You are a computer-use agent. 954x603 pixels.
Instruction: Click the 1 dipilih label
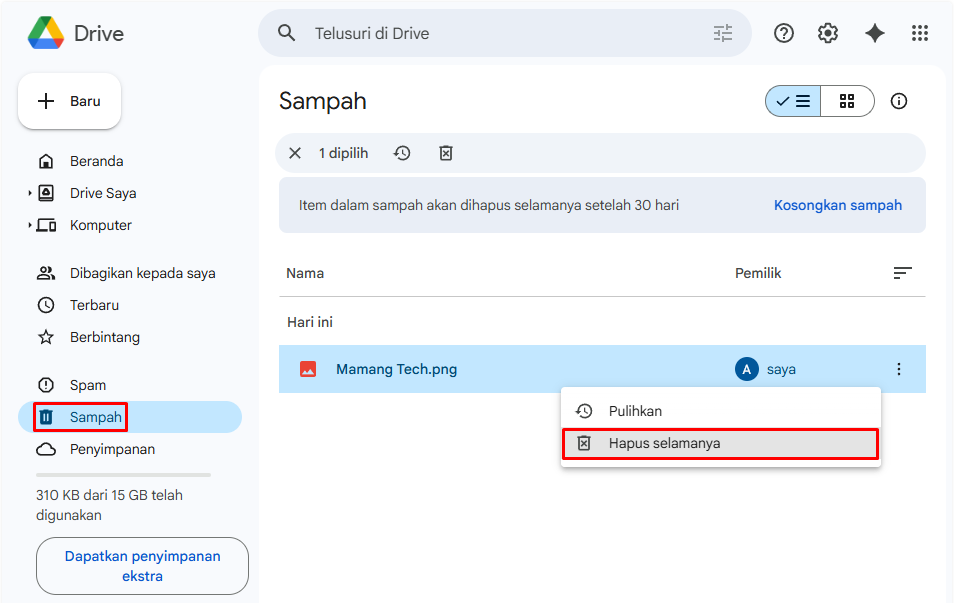344,153
